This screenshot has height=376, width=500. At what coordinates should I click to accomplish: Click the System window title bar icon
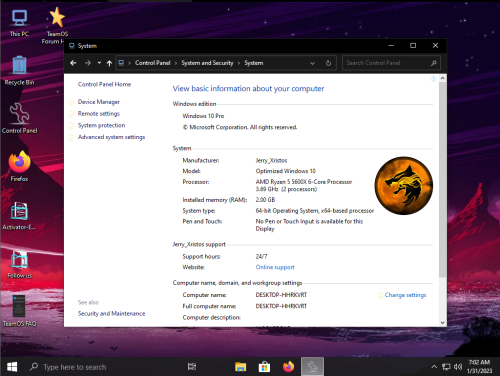(x=72, y=46)
